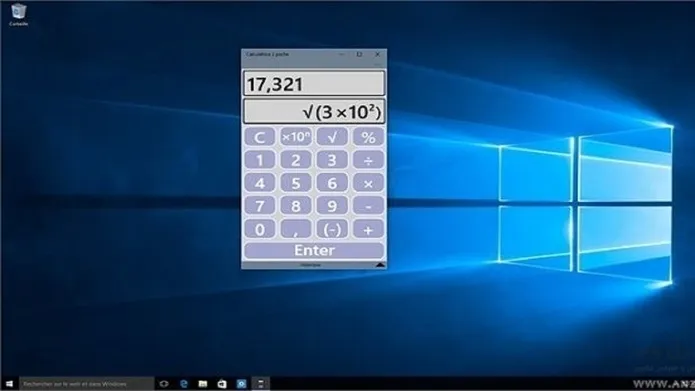Click the division operator key
Viewport: 695px width, 391px height.
coord(368,160)
